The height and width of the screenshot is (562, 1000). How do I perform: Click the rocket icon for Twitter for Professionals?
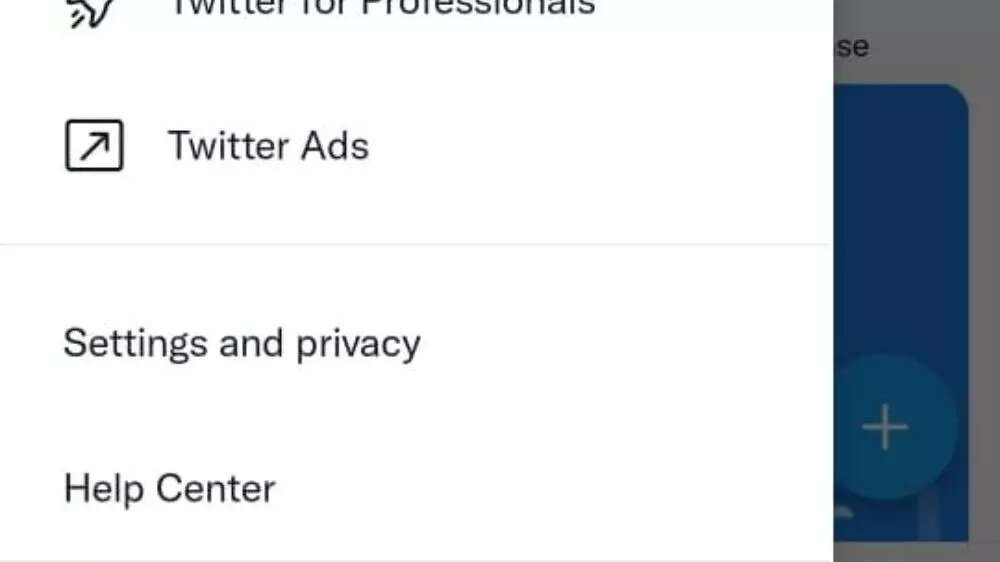[x=92, y=10]
